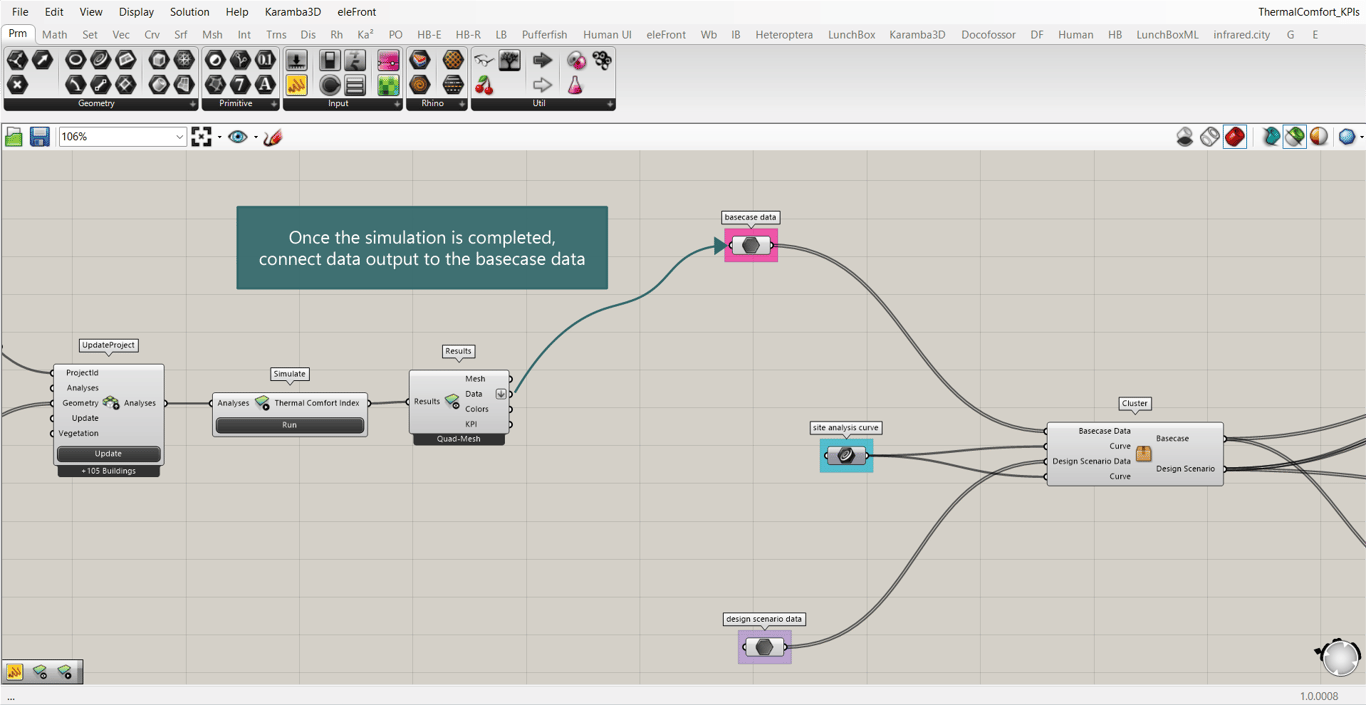1366x705 pixels.
Task: Click the Data output download icon on Results
Action: [501, 394]
